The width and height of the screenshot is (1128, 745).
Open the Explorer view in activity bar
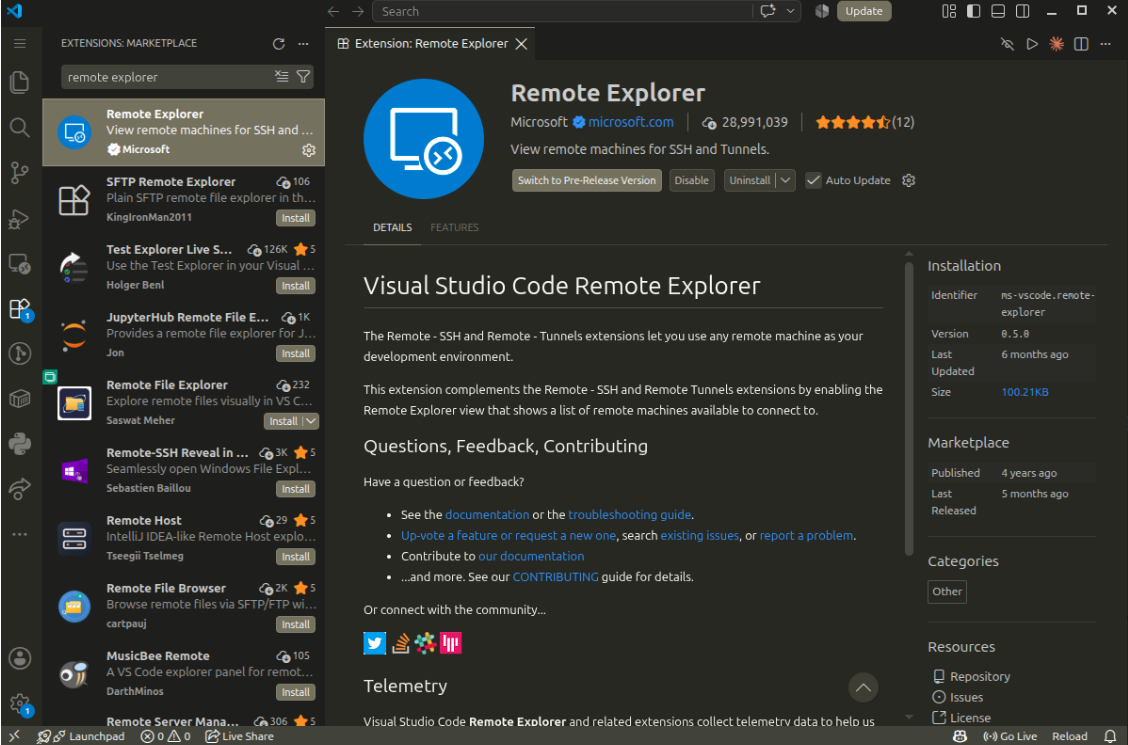point(19,82)
